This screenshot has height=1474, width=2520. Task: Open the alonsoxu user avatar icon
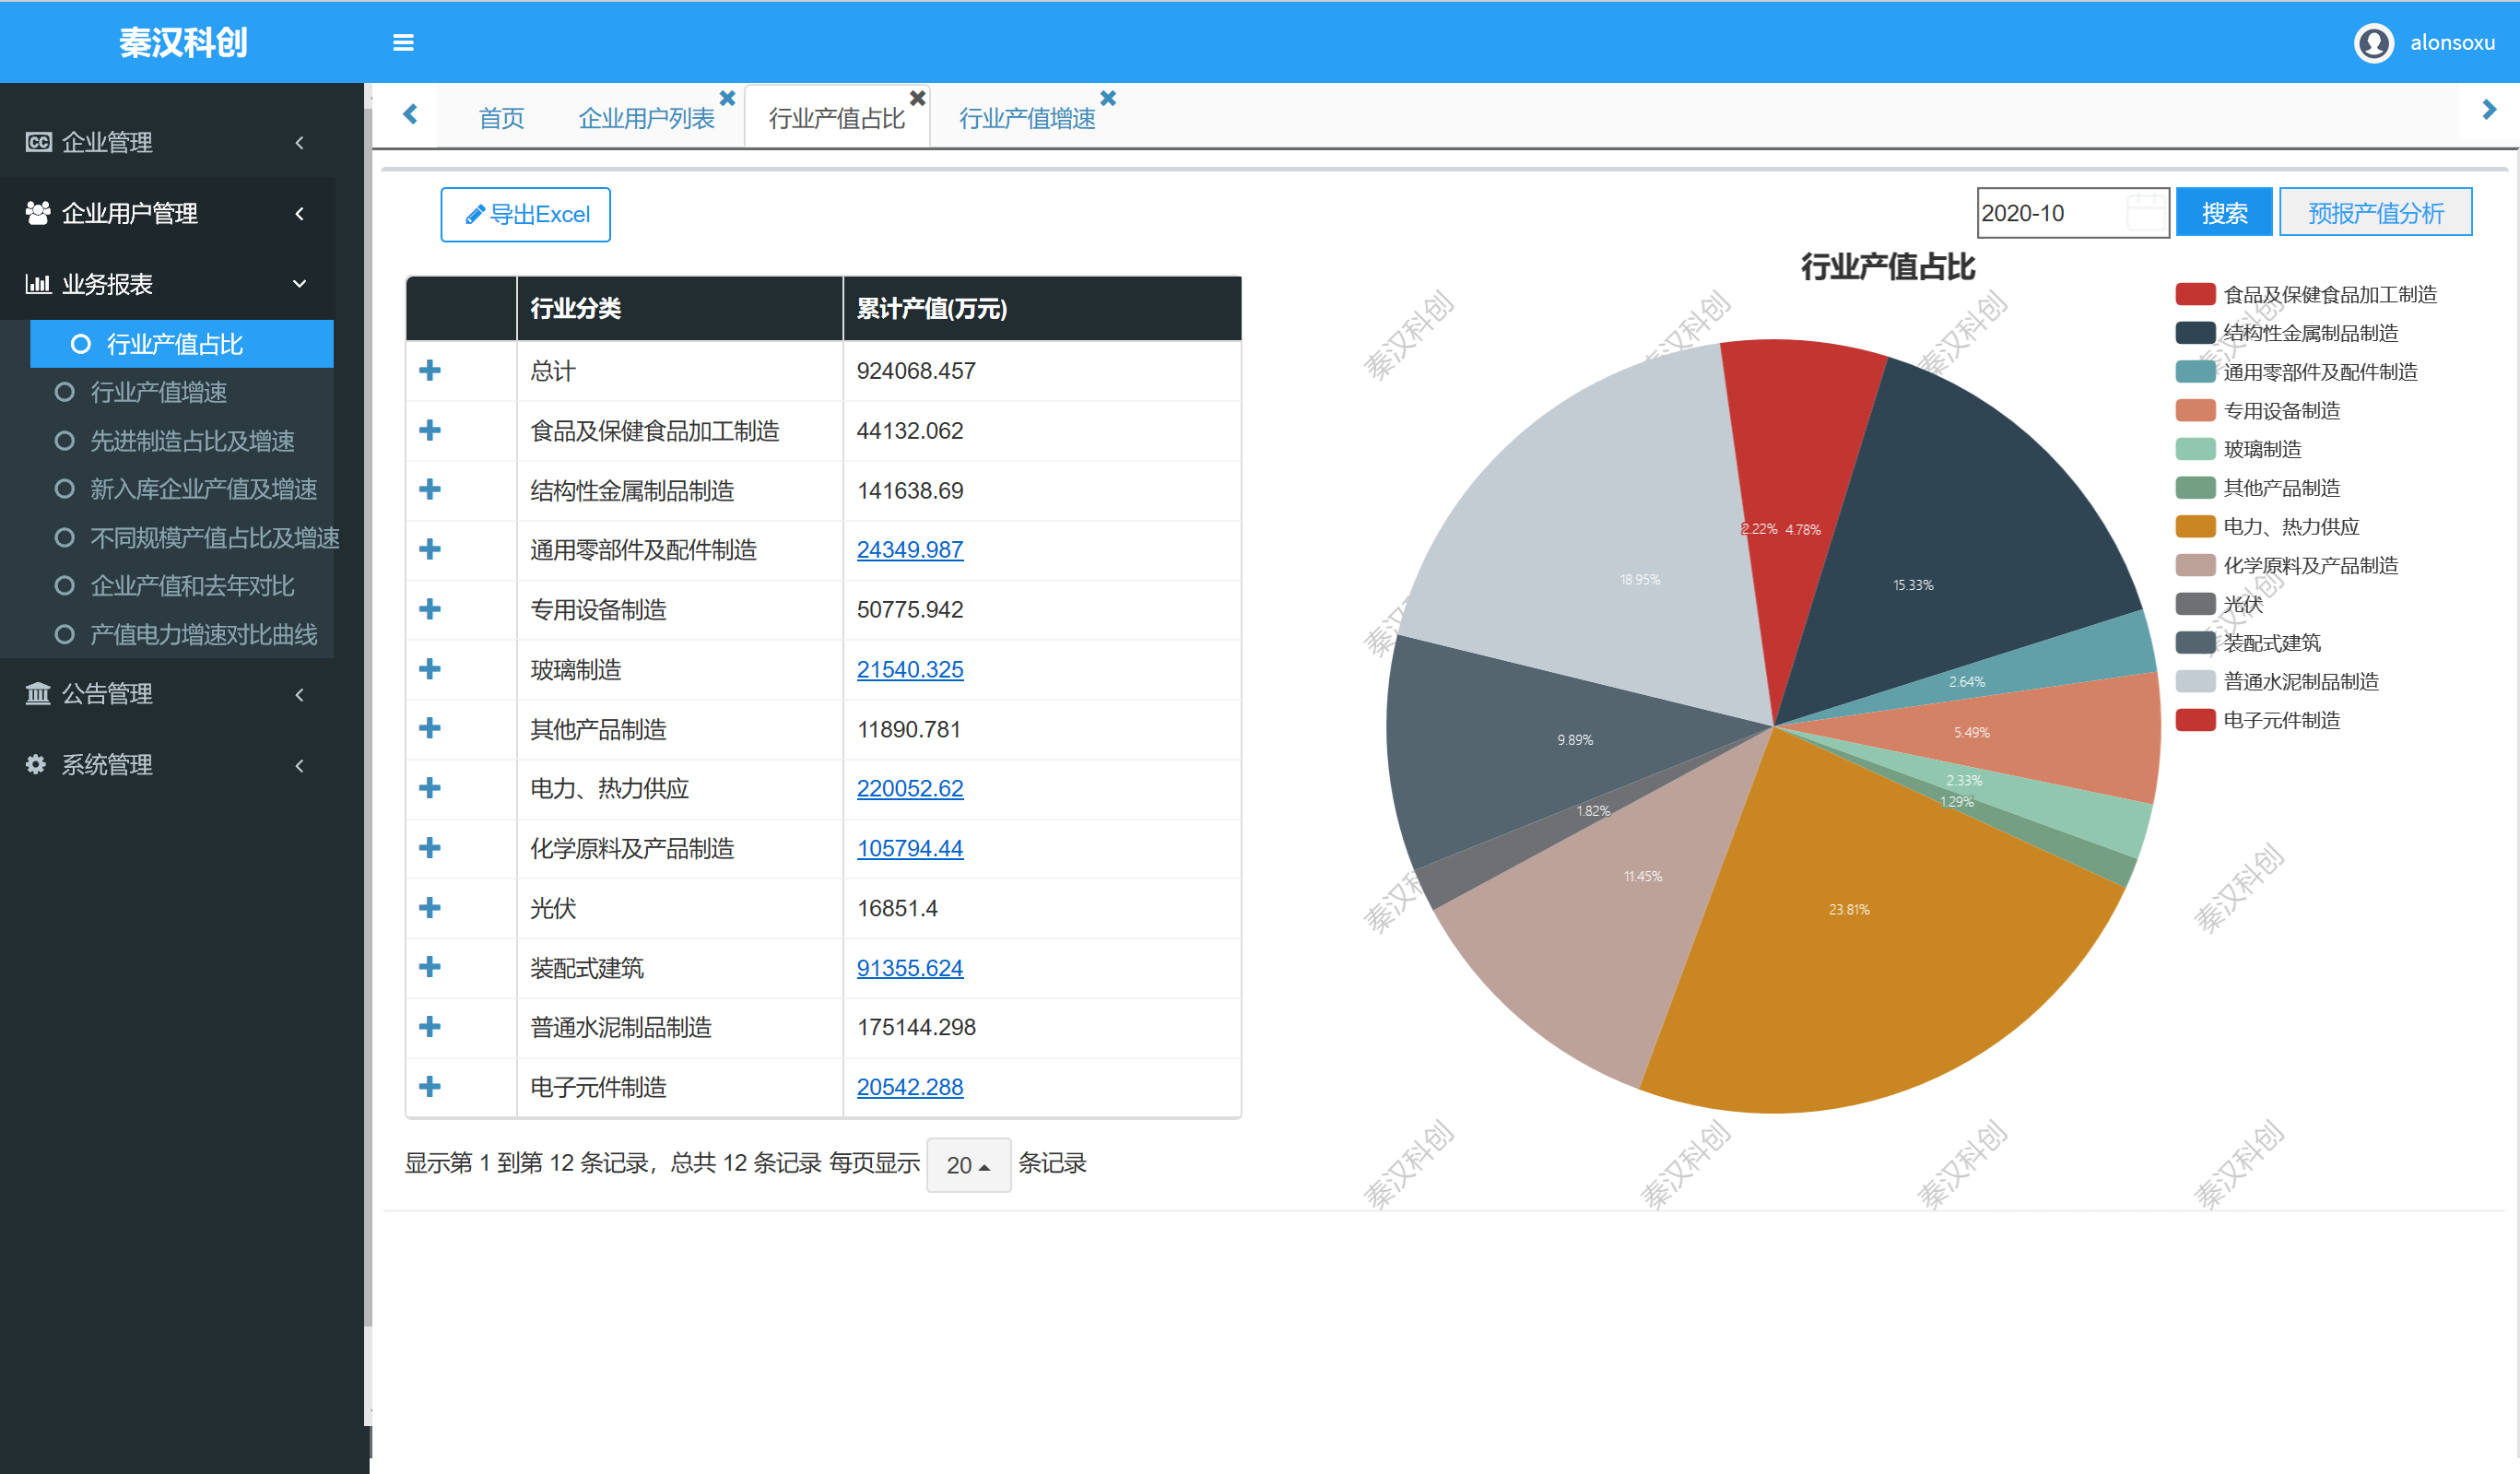(2373, 43)
